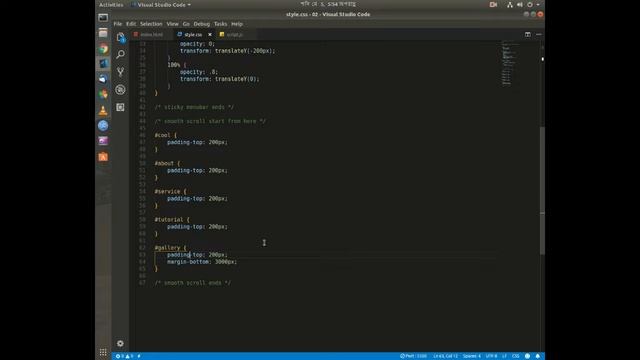The height and width of the screenshot is (360, 640).
Task: Open the Manage gear at activity bar bottom
Action: [x=120, y=343]
